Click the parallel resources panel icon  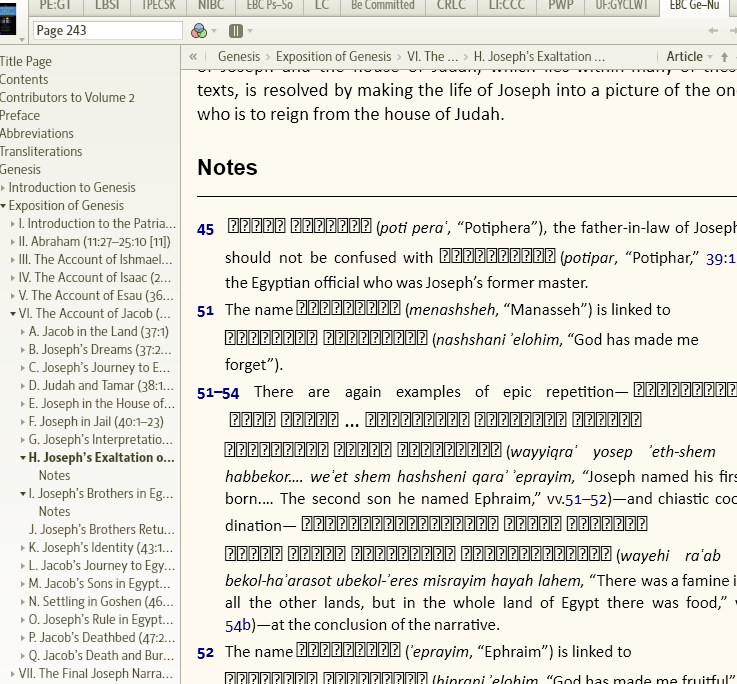[235, 31]
